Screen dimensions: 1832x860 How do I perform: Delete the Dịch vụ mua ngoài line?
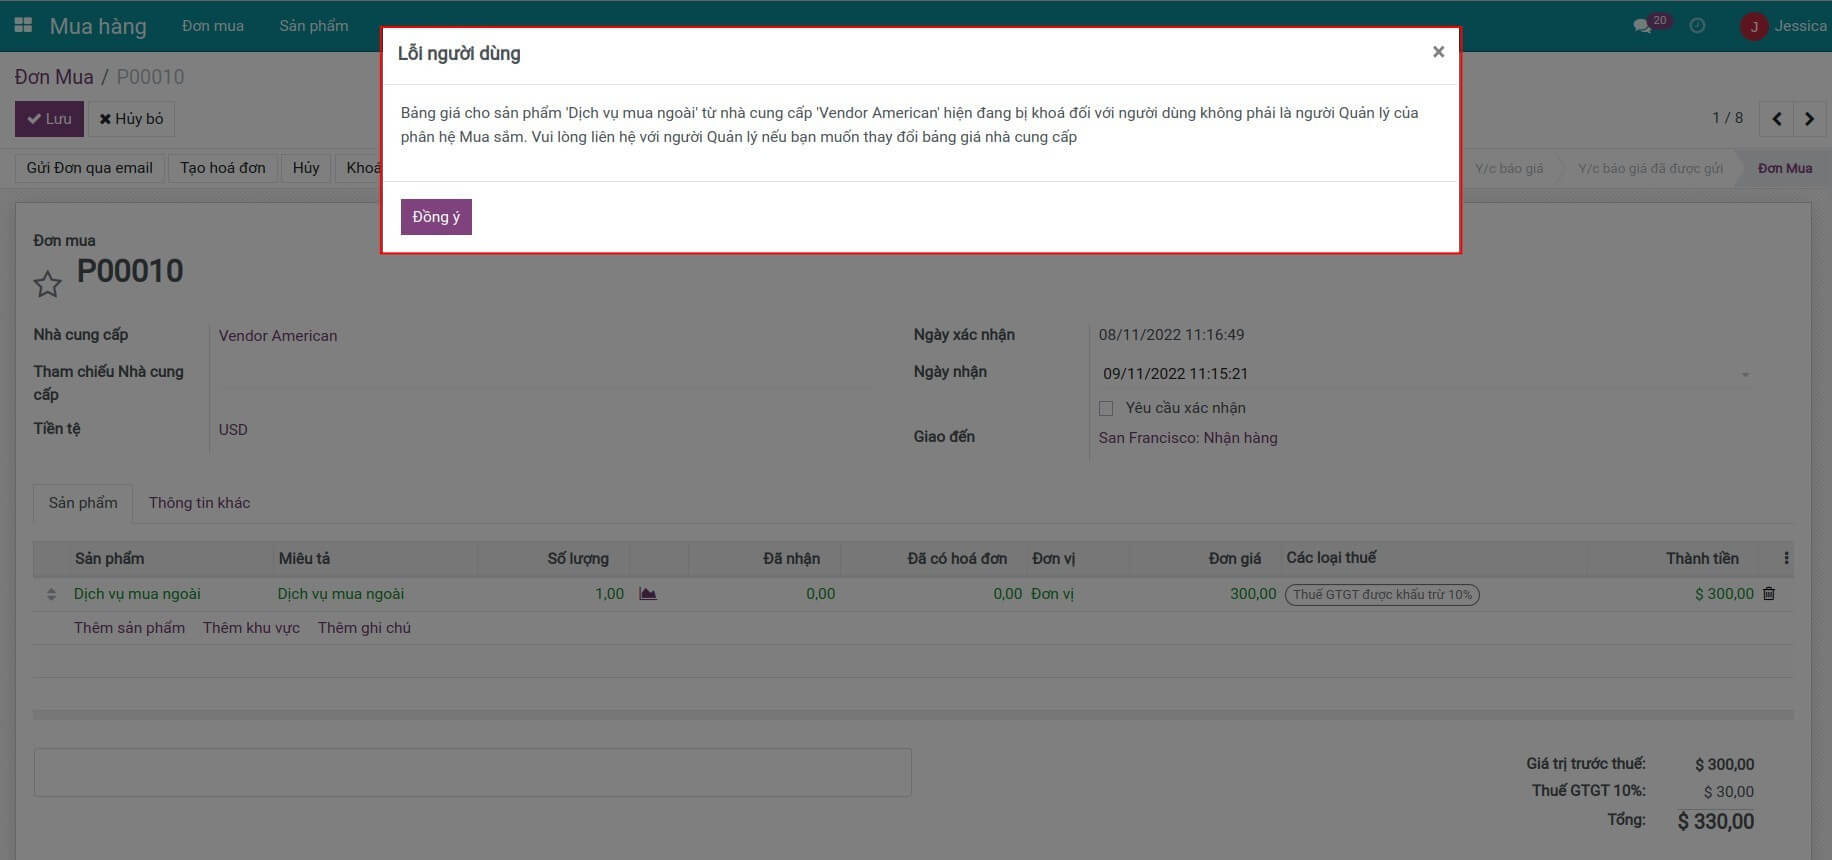point(1769,594)
